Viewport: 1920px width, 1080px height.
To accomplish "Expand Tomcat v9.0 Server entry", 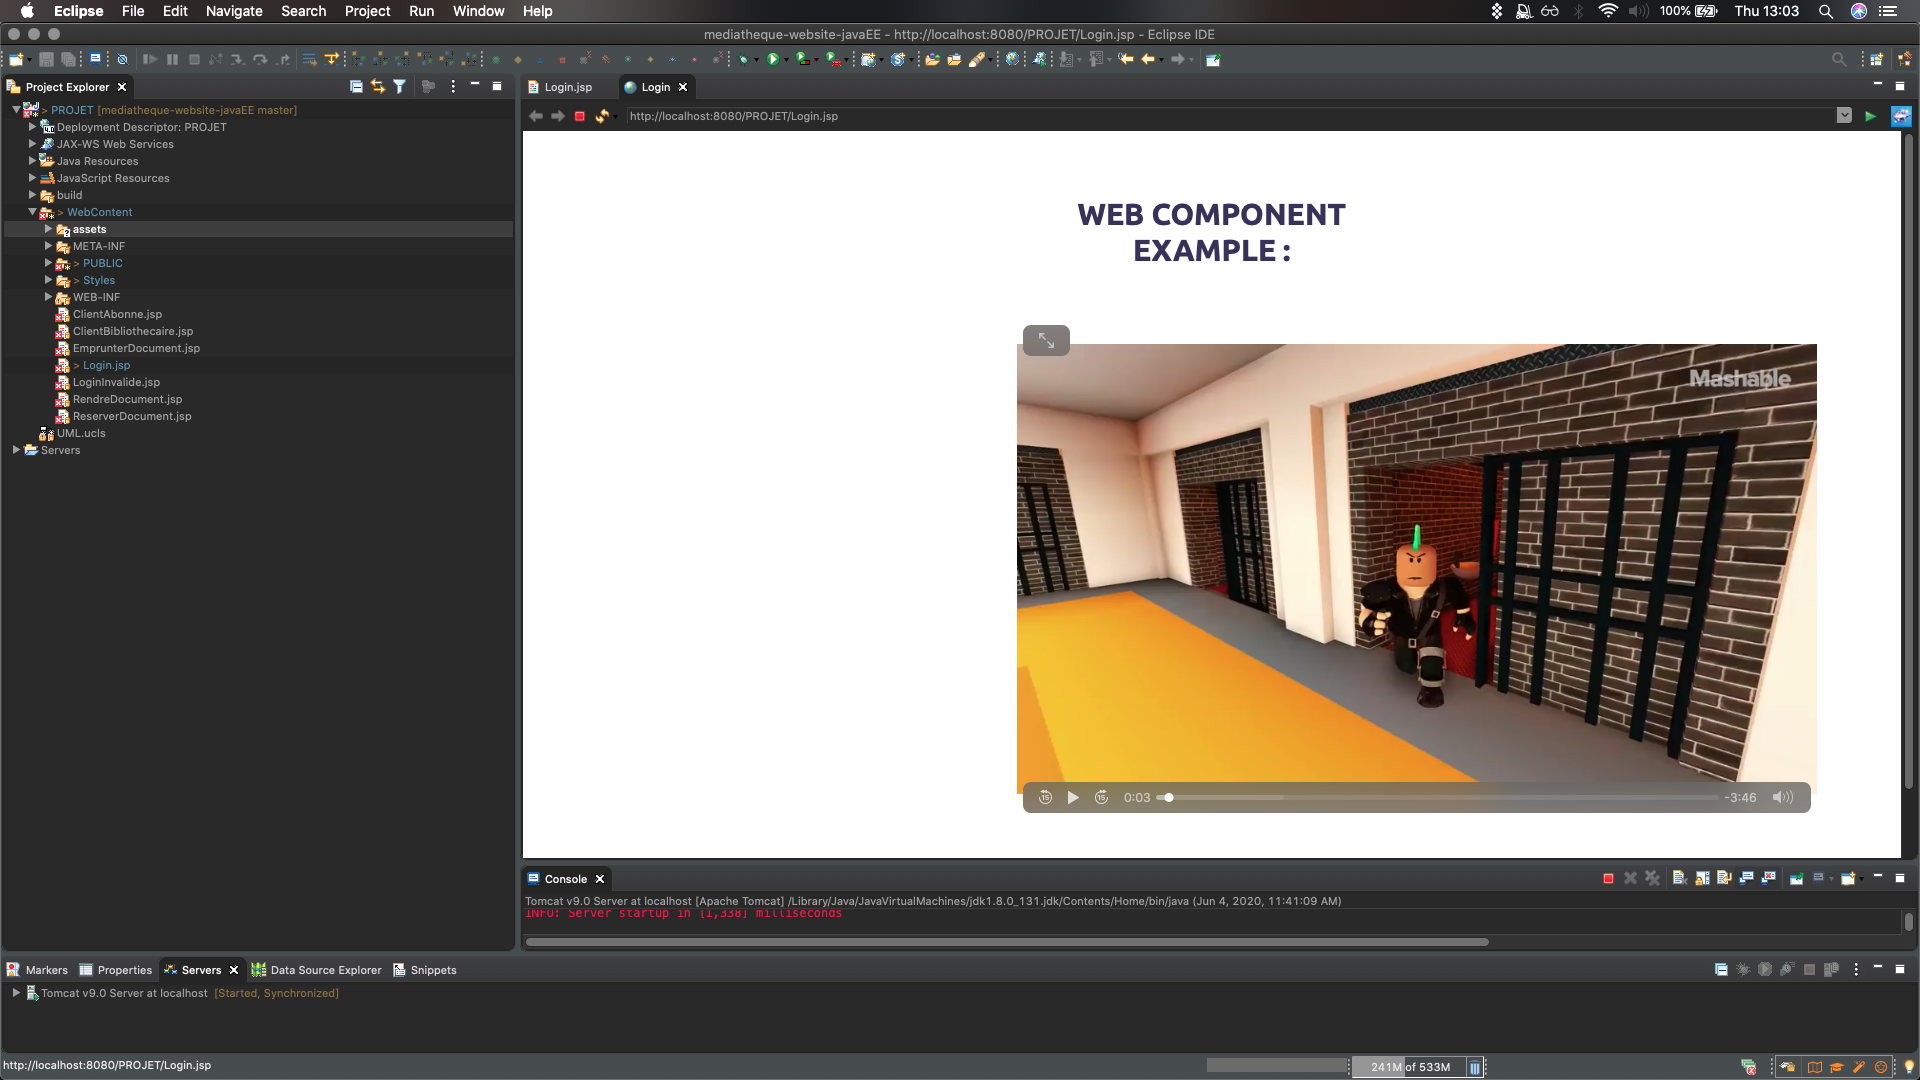I will pyautogui.click(x=16, y=994).
